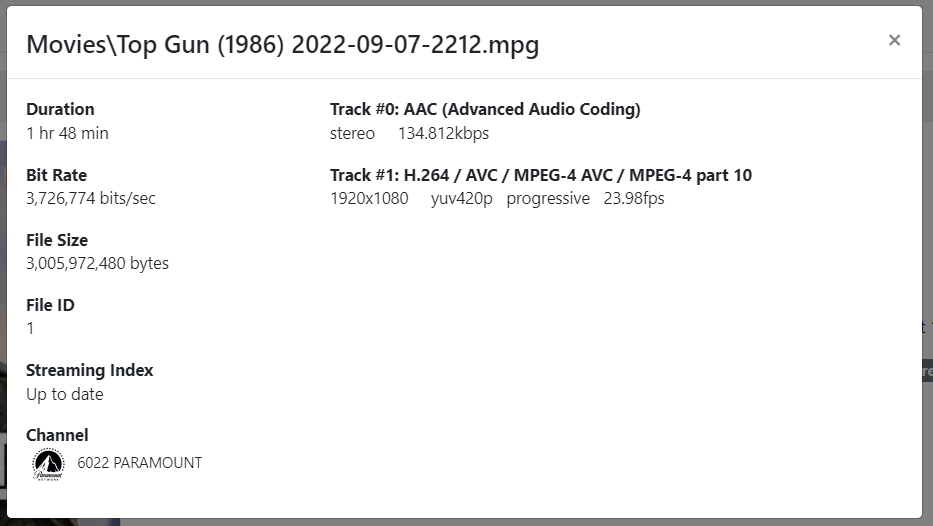933x526 pixels.
Task: Select the 3,726,774 bits/sec value
Action: (x=91, y=198)
